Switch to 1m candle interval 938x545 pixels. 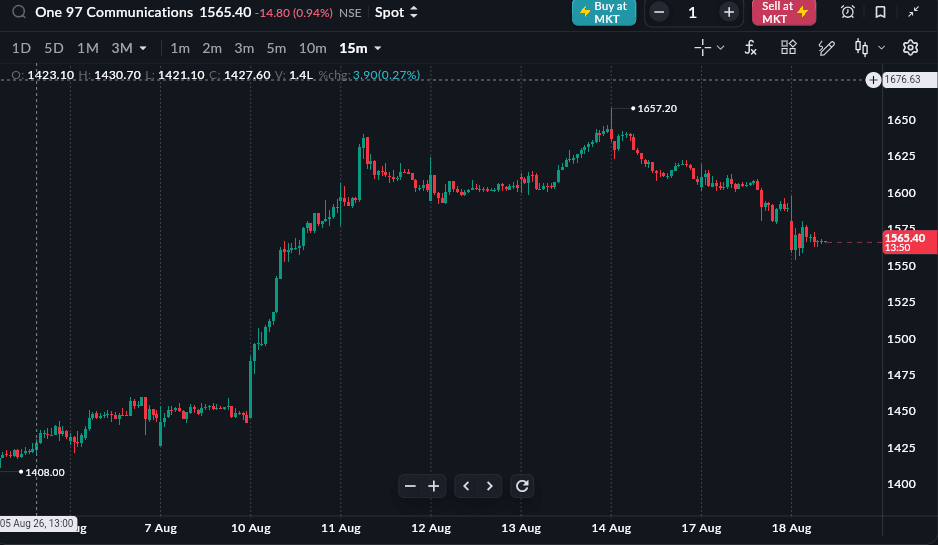[x=180, y=48]
